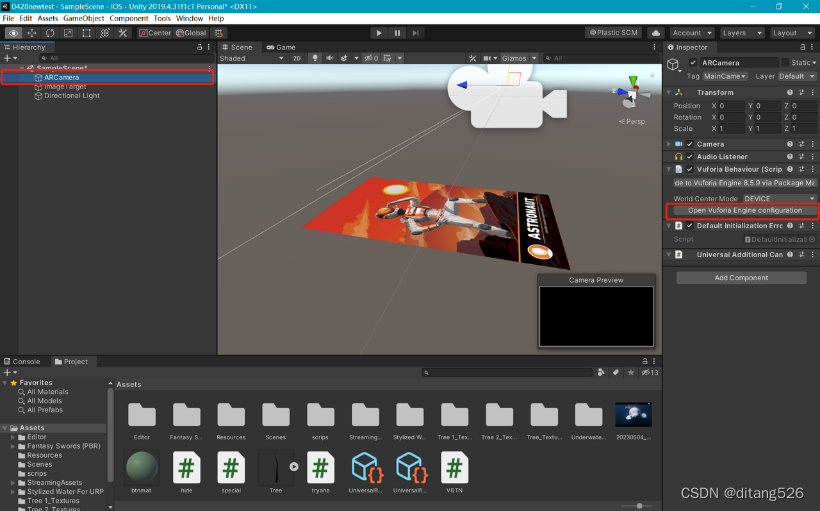The image size is (820, 511).
Task: Click the Add Component button
Action: click(x=742, y=278)
